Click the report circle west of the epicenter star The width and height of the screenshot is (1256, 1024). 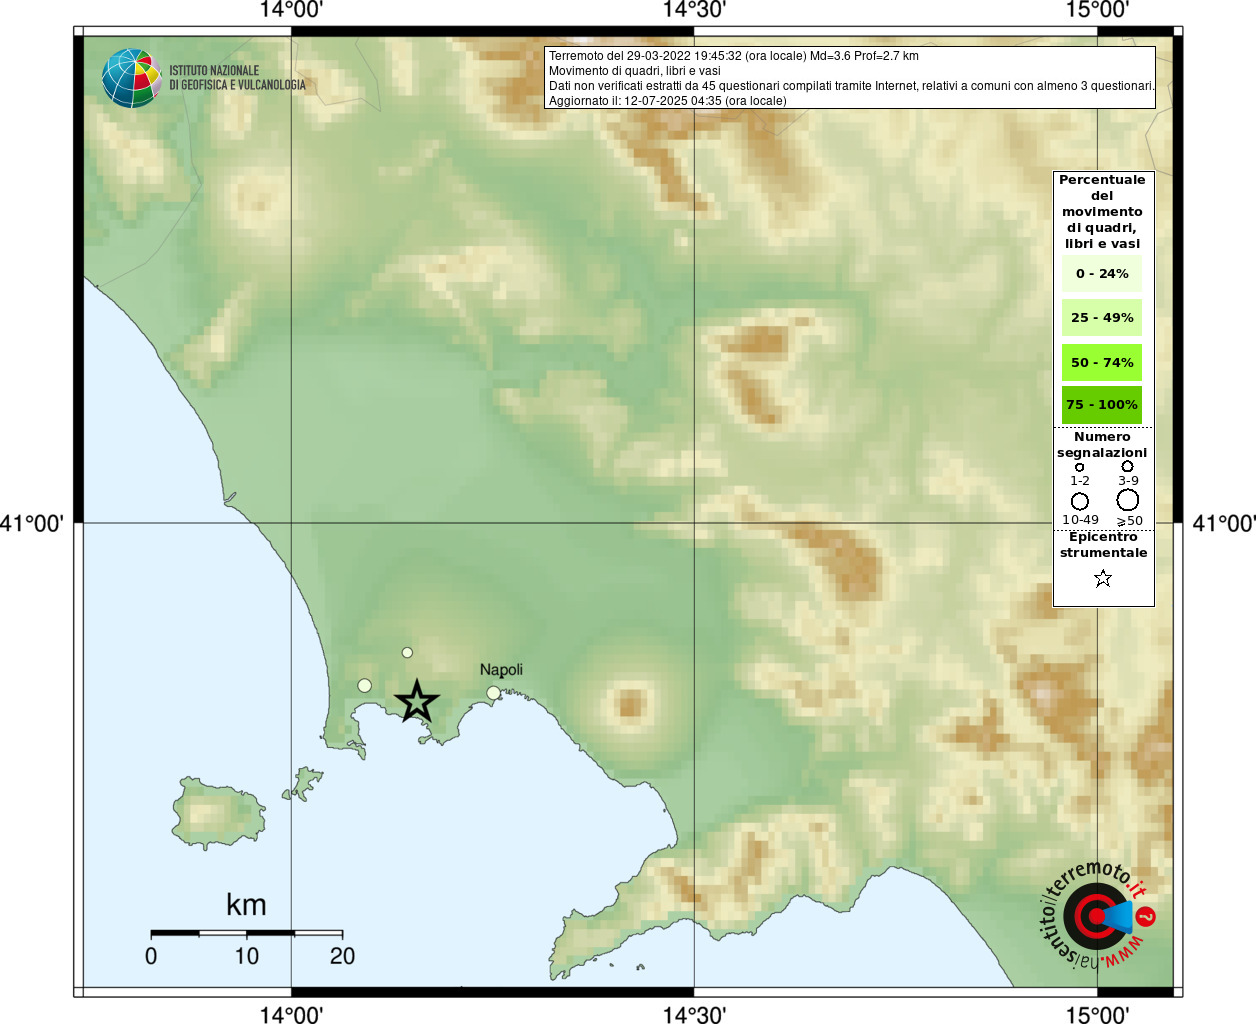[364, 686]
